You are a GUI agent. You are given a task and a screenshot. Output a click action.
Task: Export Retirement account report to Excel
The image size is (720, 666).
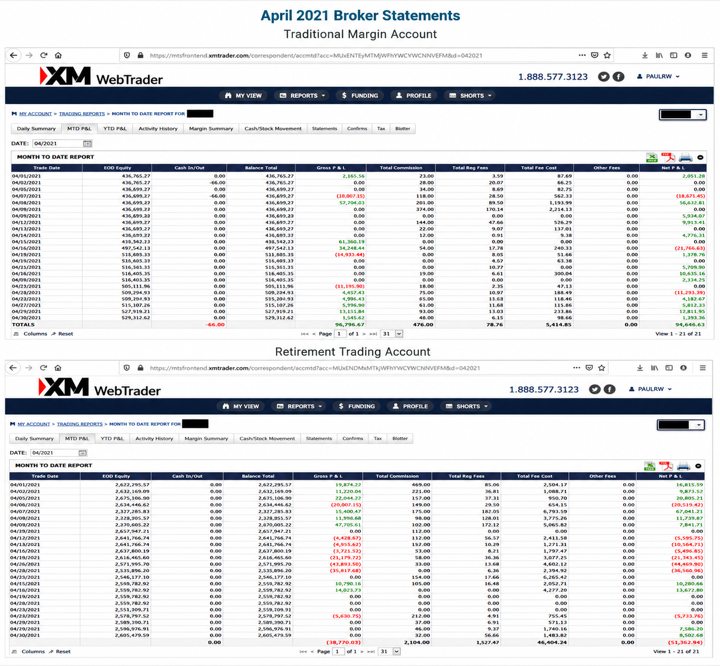pyautogui.click(x=649, y=466)
